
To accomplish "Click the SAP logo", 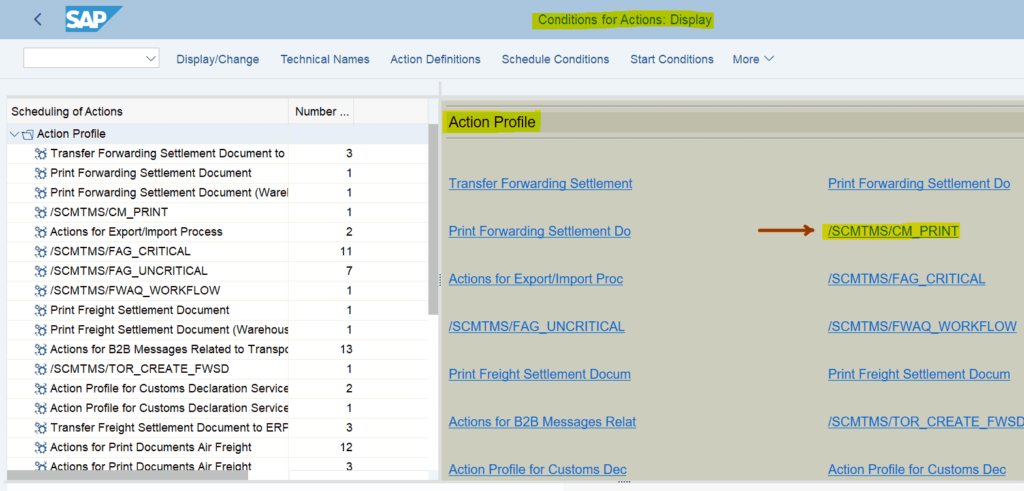I will click(92, 19).
